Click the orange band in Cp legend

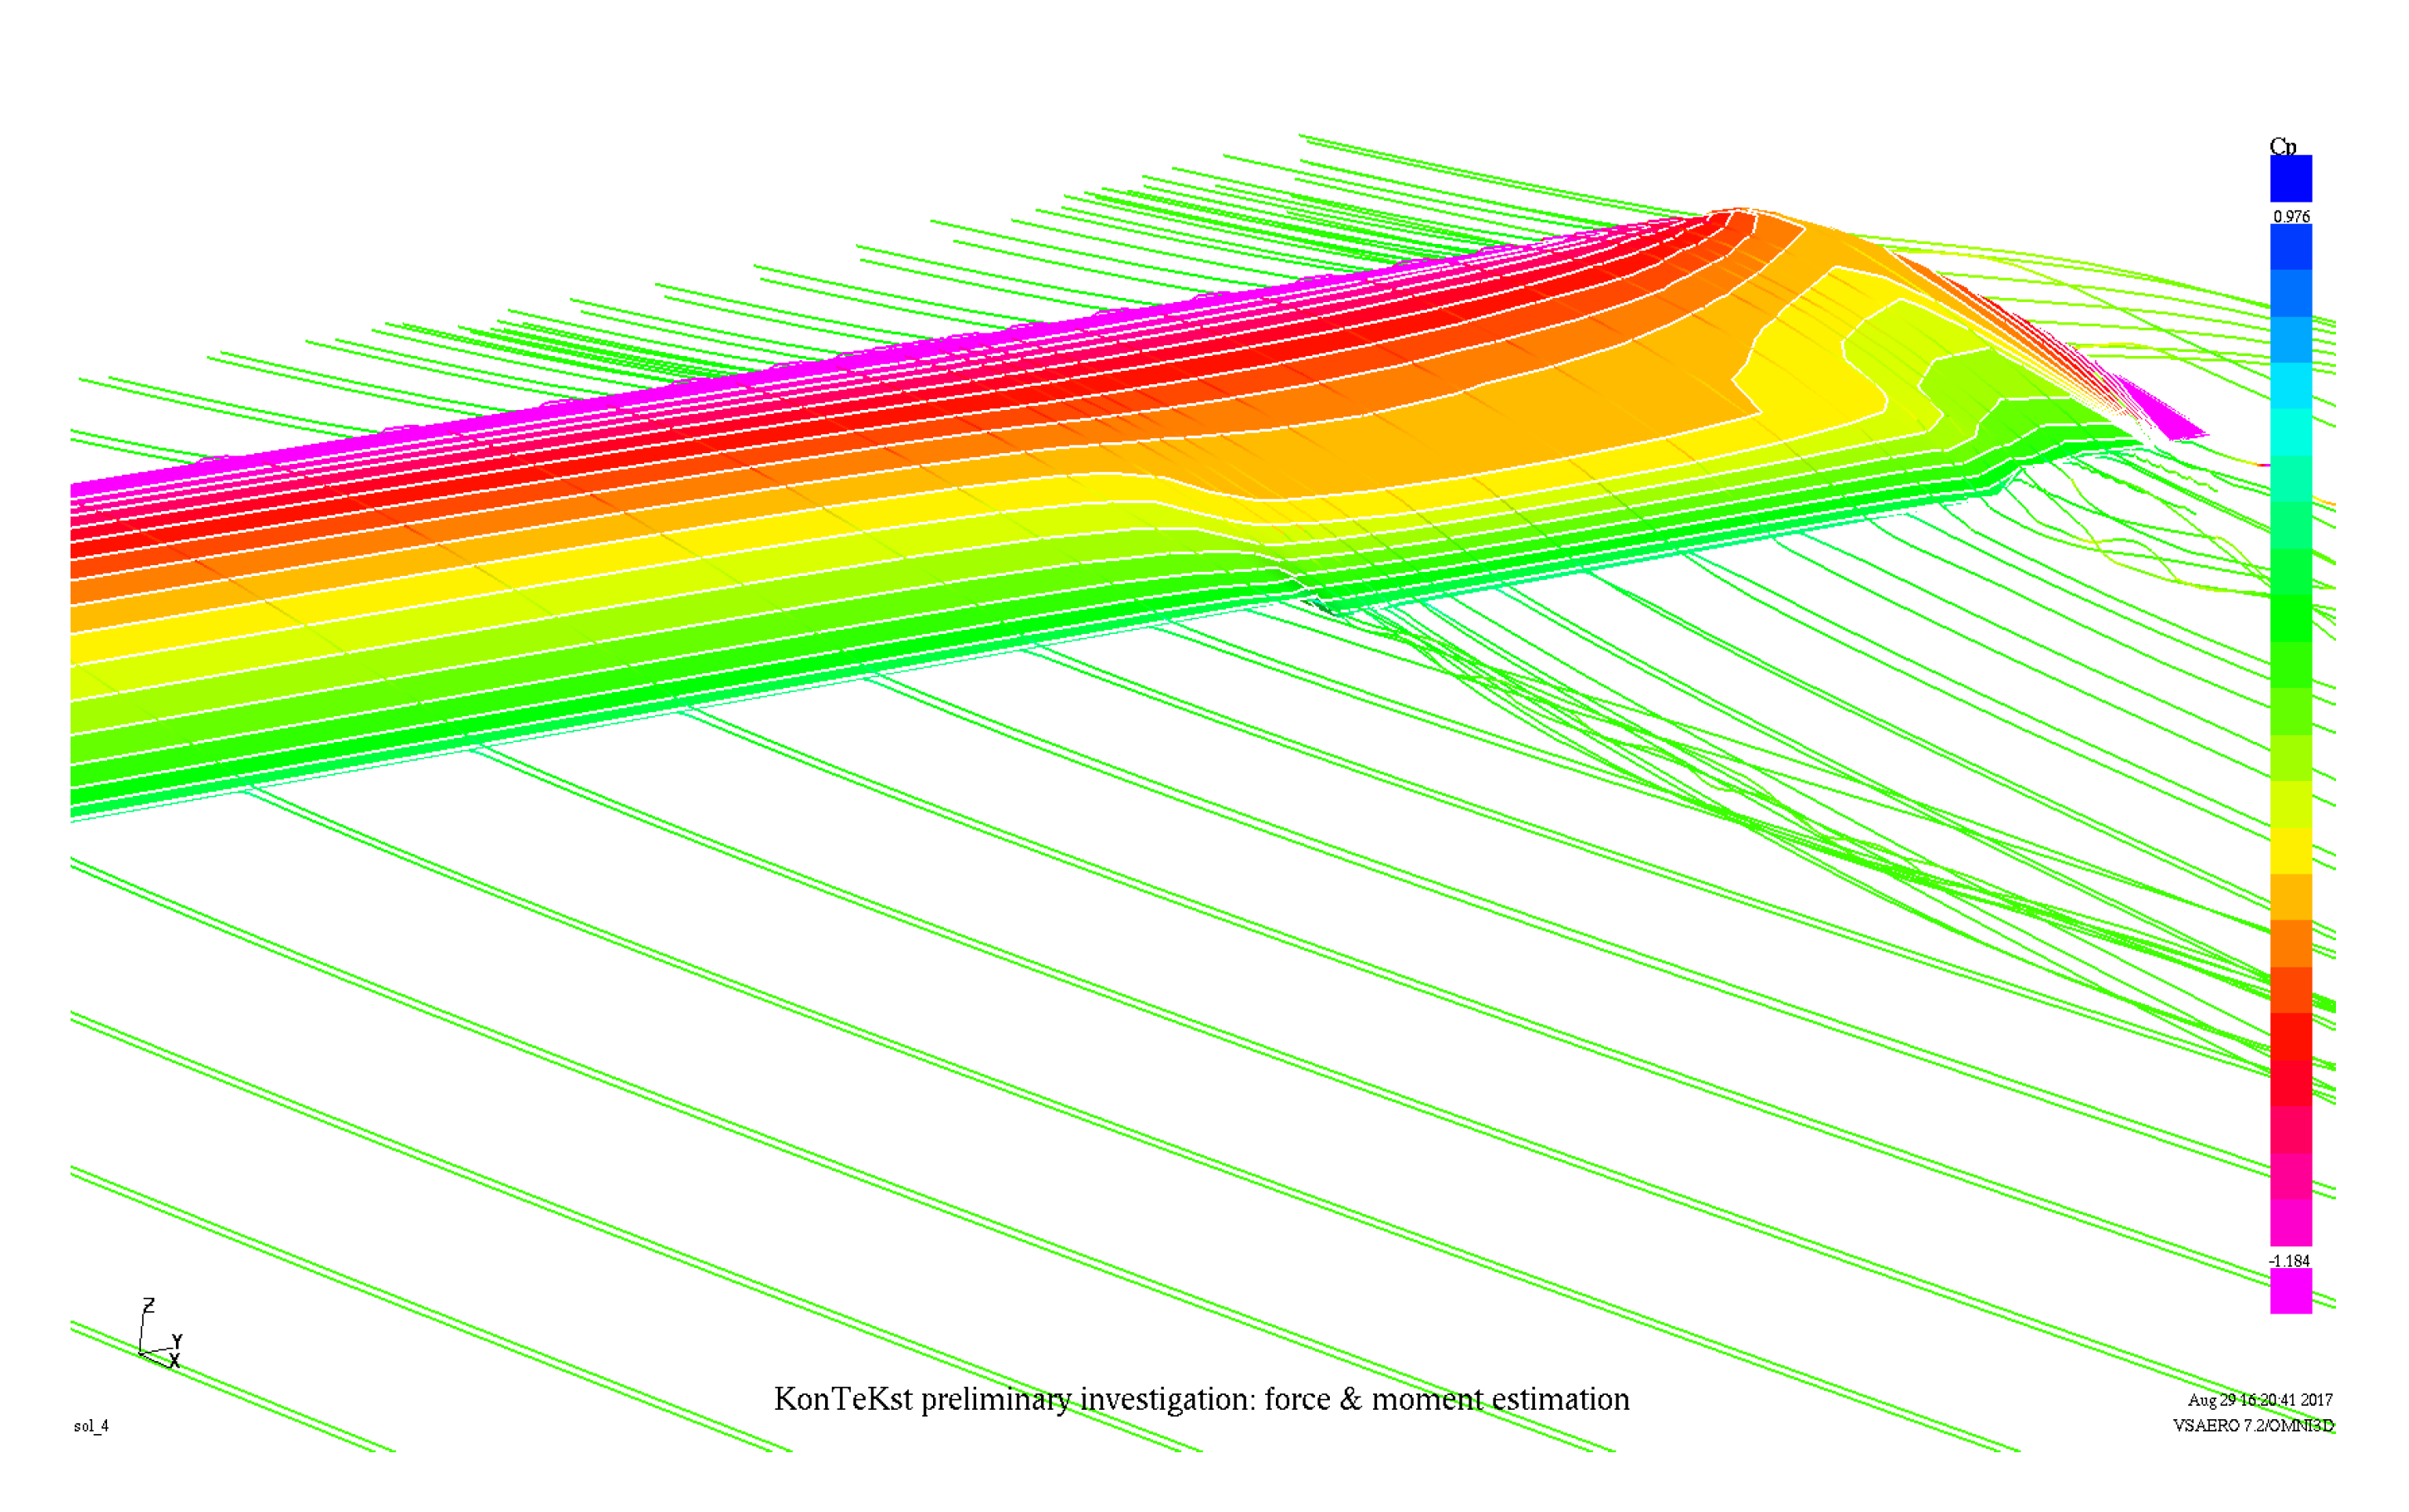2290,943
